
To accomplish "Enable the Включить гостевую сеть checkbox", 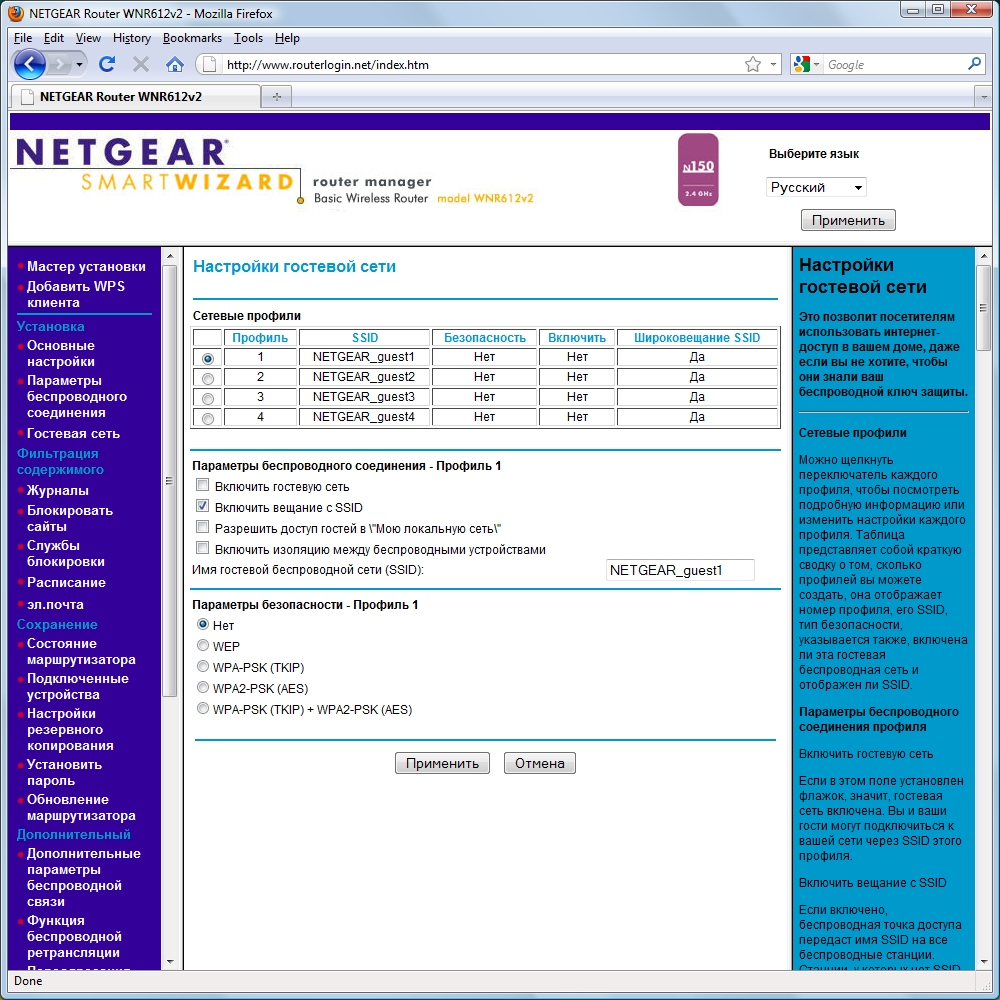I will pos(203,485).
